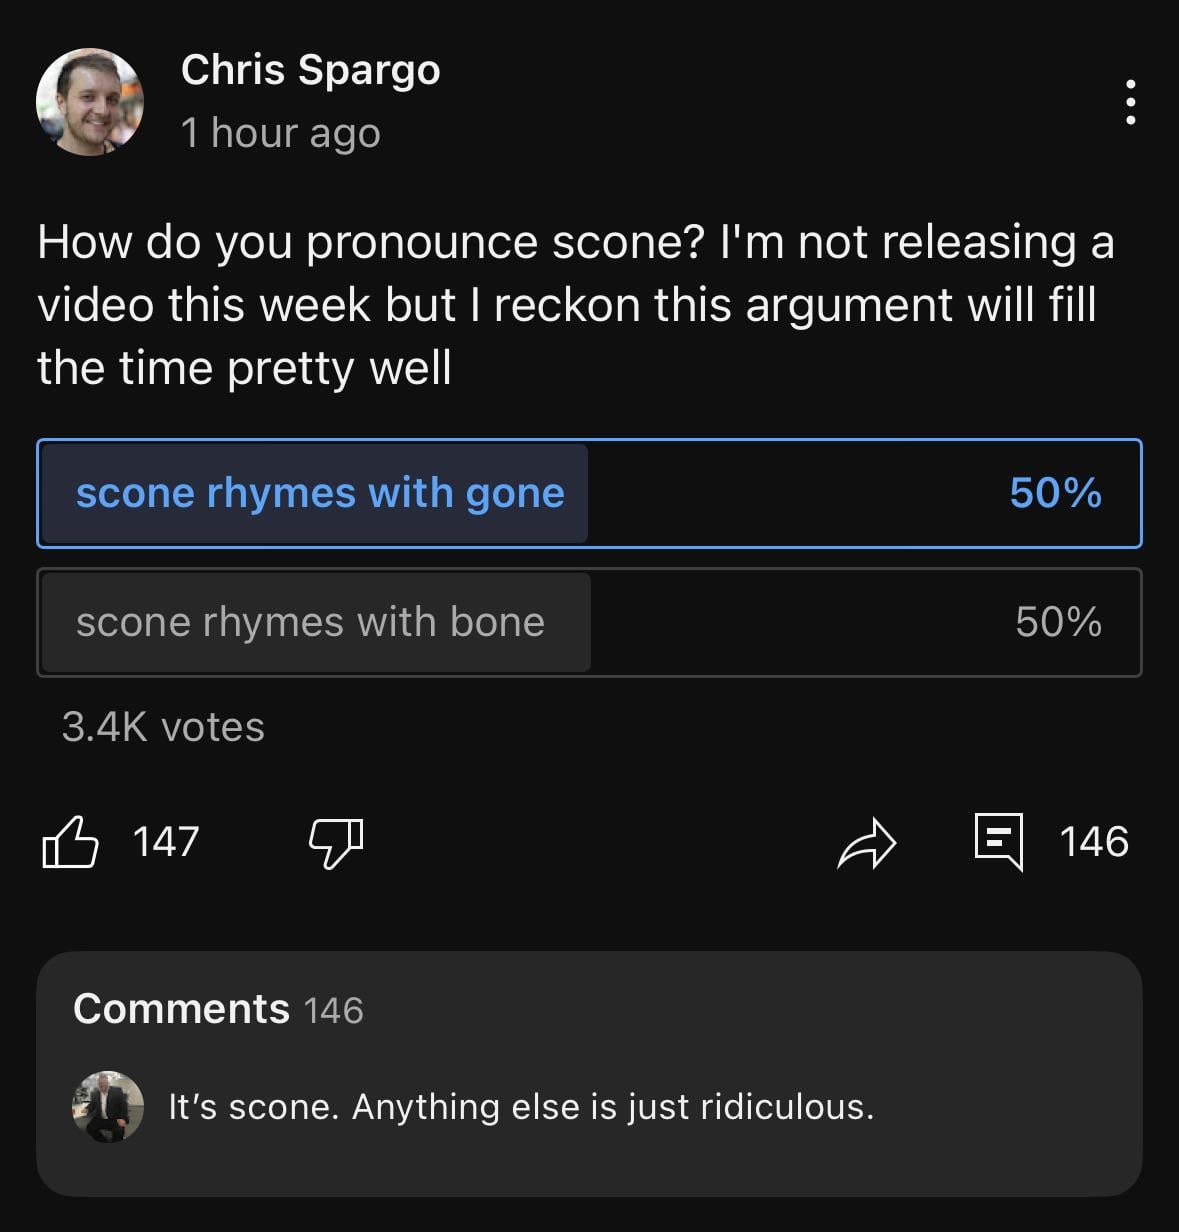Expand the Comments section header

[181, 1009]
